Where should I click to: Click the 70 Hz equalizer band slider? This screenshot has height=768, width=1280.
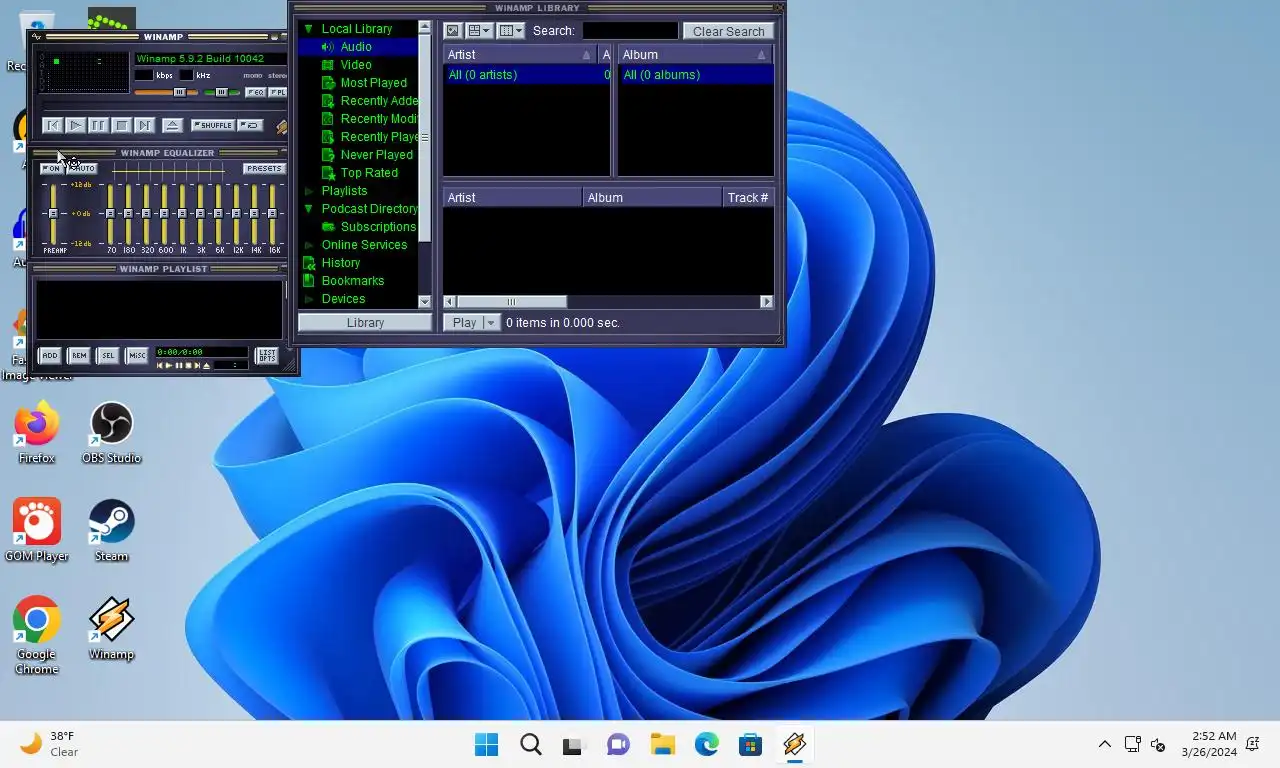pyautogui.click(x=110, y=214)
